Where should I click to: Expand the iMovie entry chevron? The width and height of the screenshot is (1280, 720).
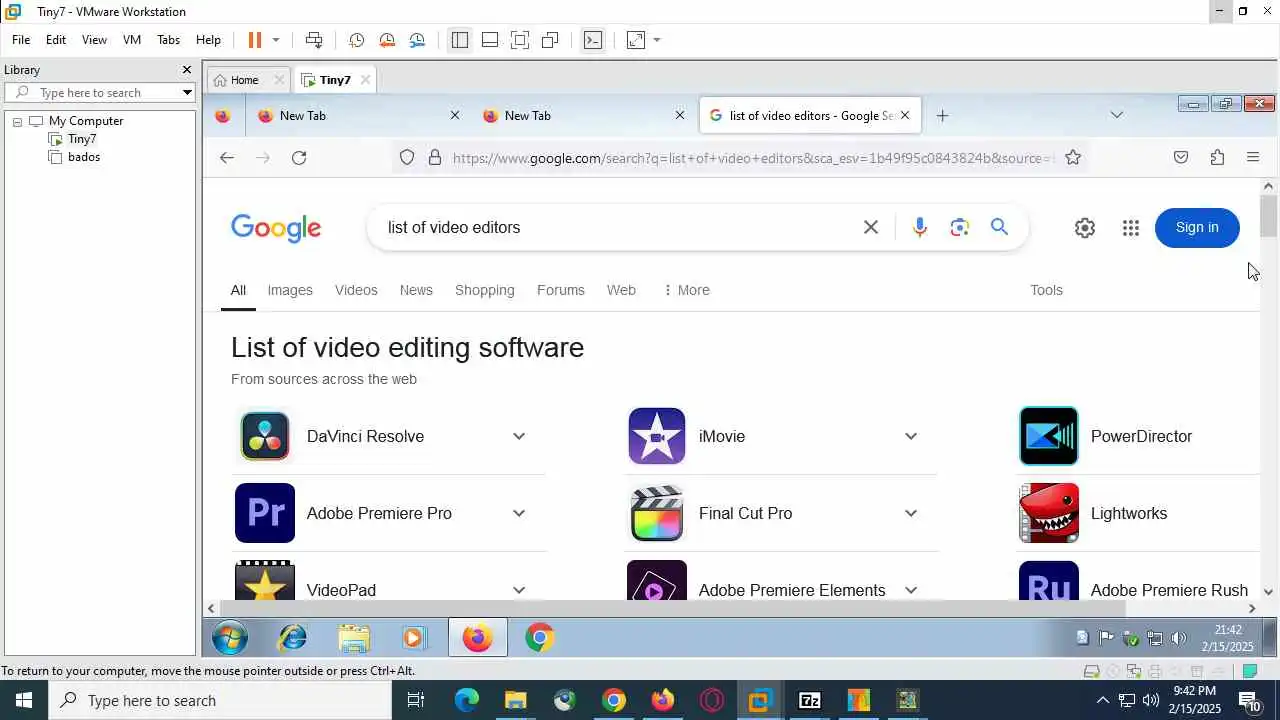[x=911, y=437]
